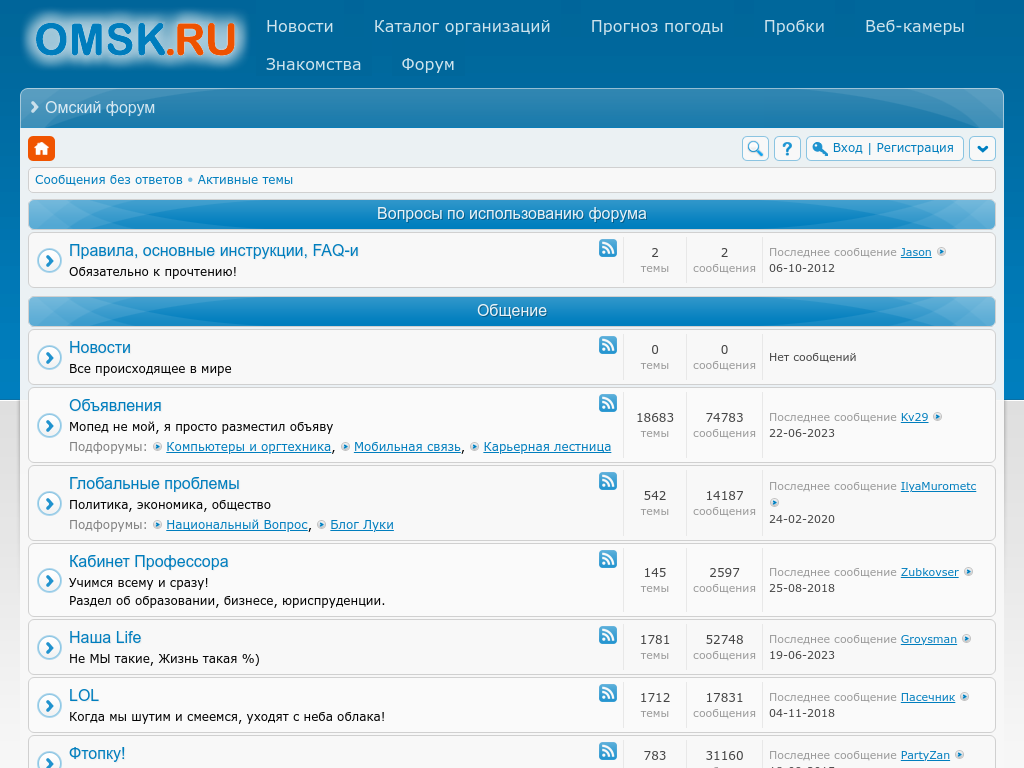Open the Сообщения без ответов link
The image size is (1024, 768).
109,180
